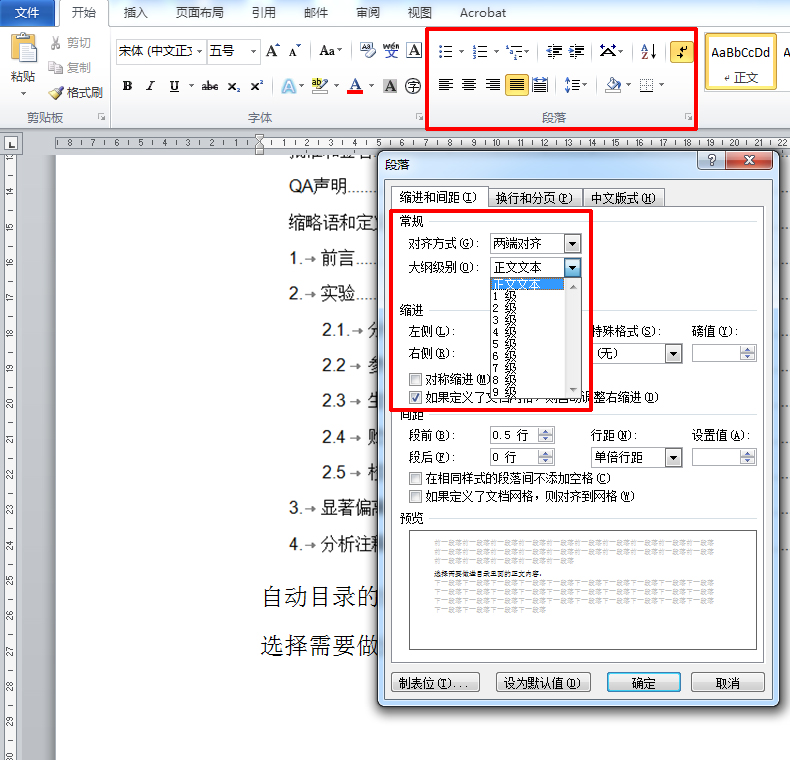Center align the text

click(x=469, y=85)
